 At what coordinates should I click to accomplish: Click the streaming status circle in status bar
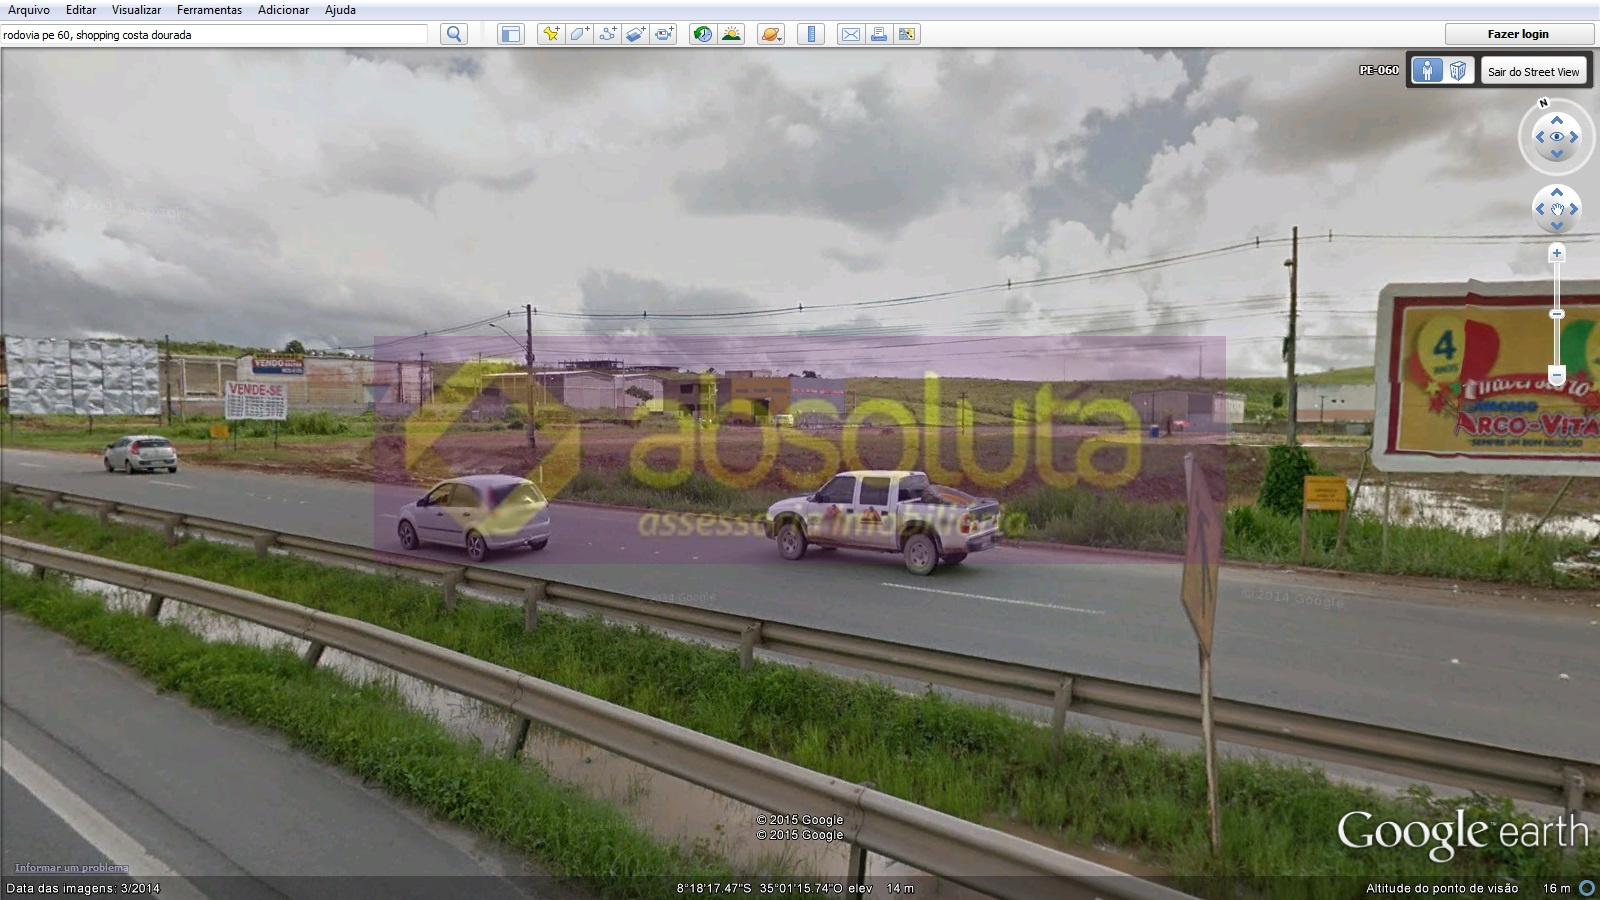coord(1586,888)
